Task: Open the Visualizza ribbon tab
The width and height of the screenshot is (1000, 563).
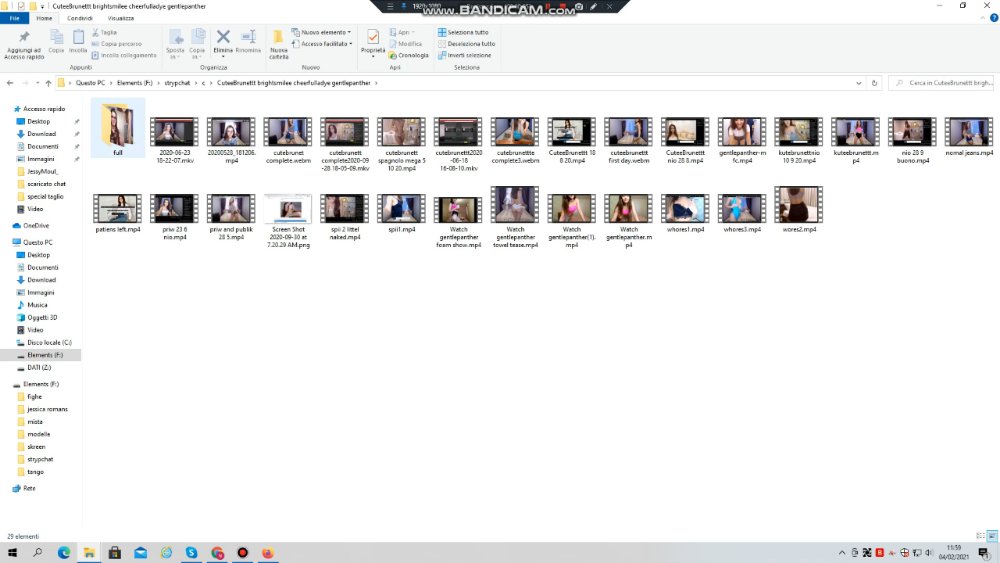Action: [121, 18]
